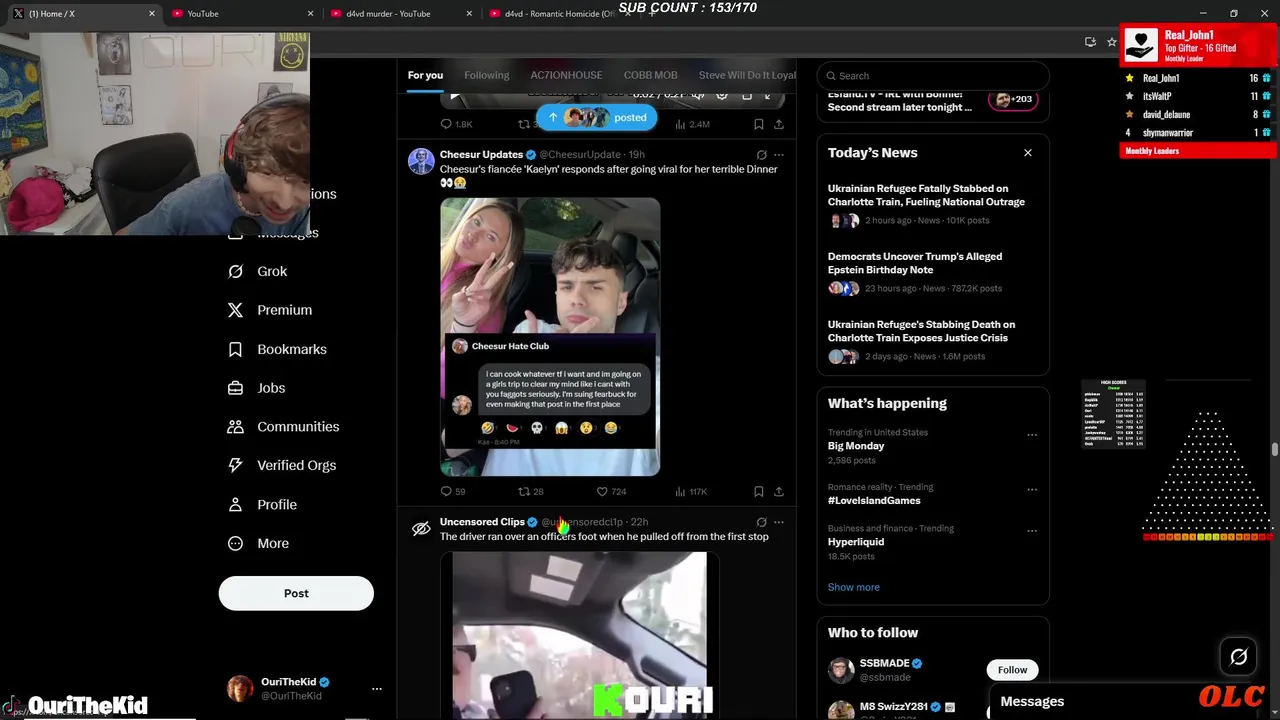Open account menu next to OuriTheKid
The height and width of the screenshot is (720, 1280).
pyautogui.click(x=377, y=688)
